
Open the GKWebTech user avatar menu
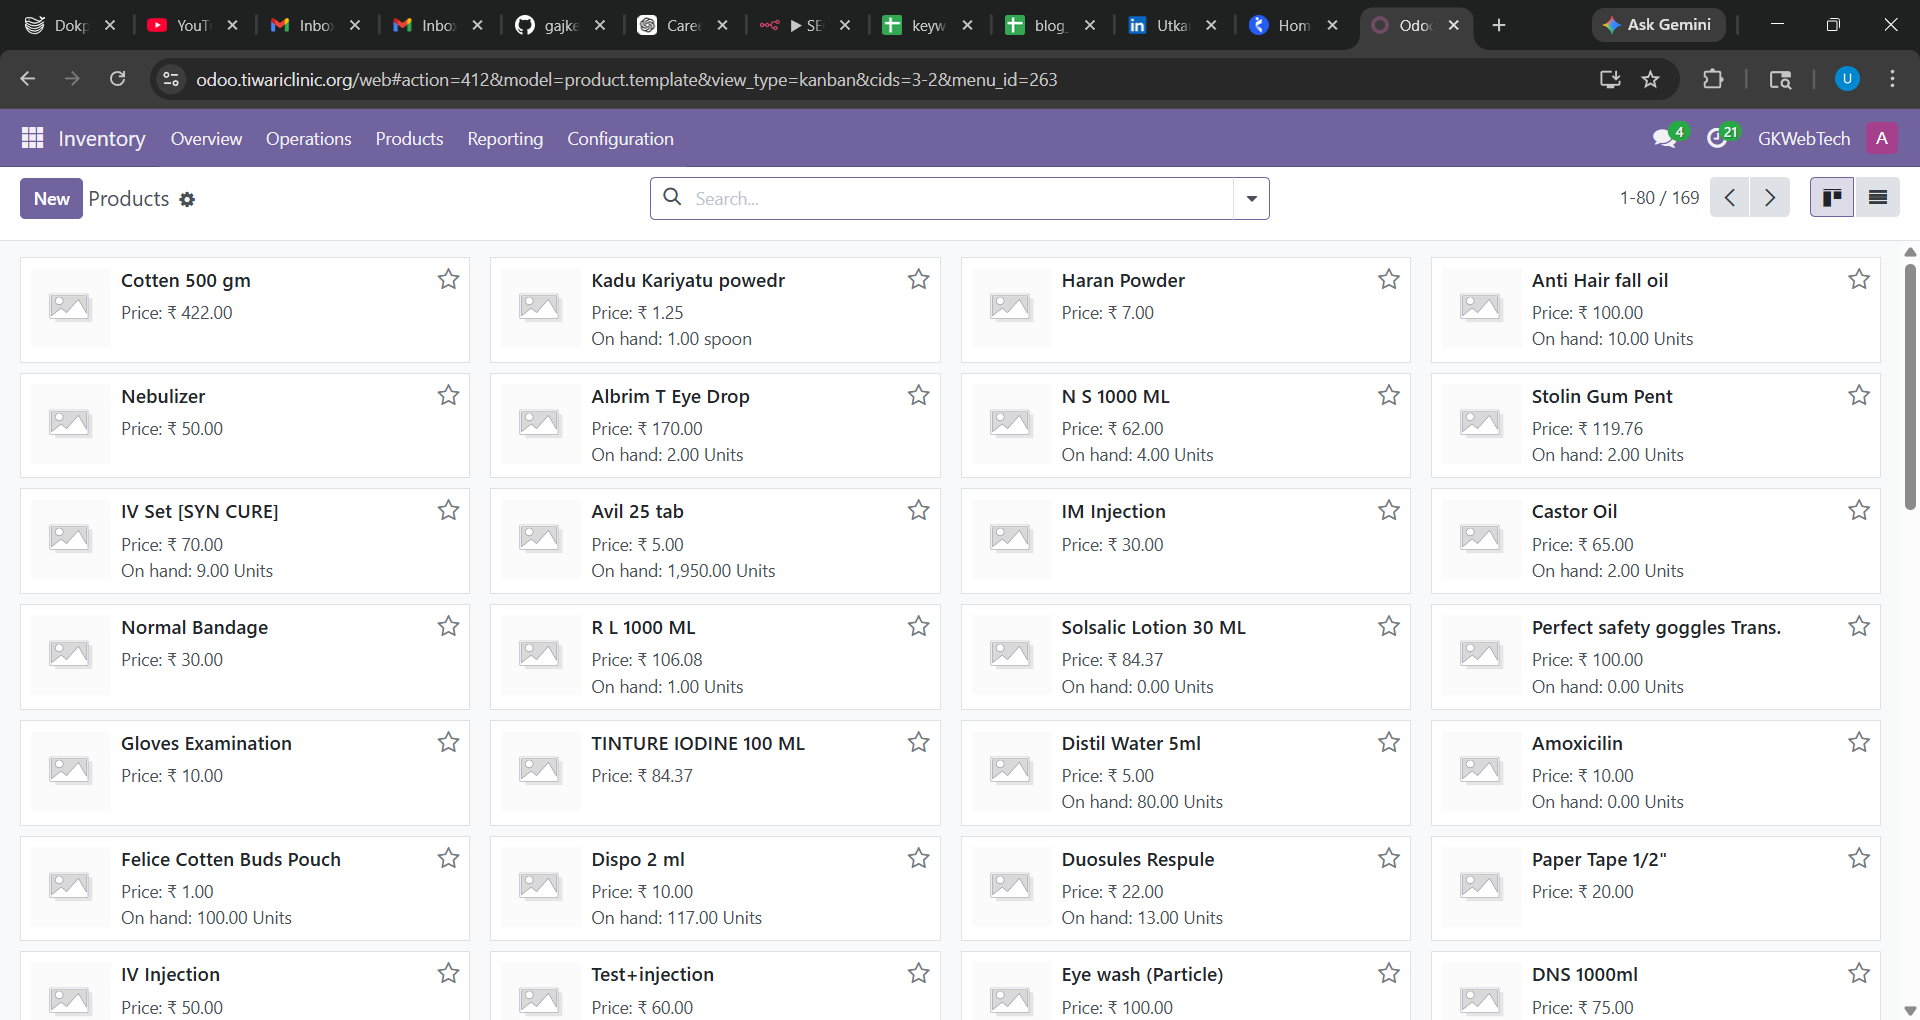[x=1882, y=138]
